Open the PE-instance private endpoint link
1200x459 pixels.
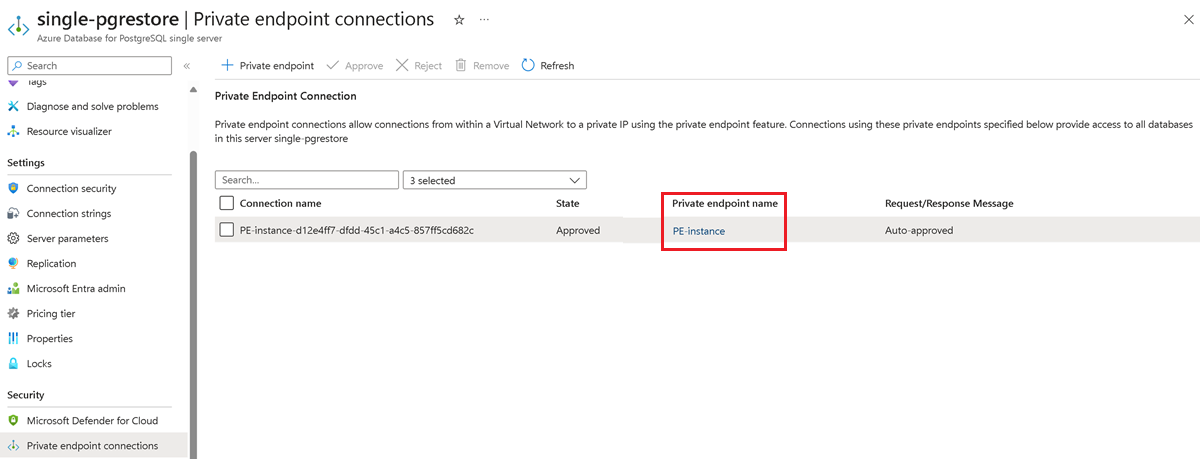click(x=698, y=231)
